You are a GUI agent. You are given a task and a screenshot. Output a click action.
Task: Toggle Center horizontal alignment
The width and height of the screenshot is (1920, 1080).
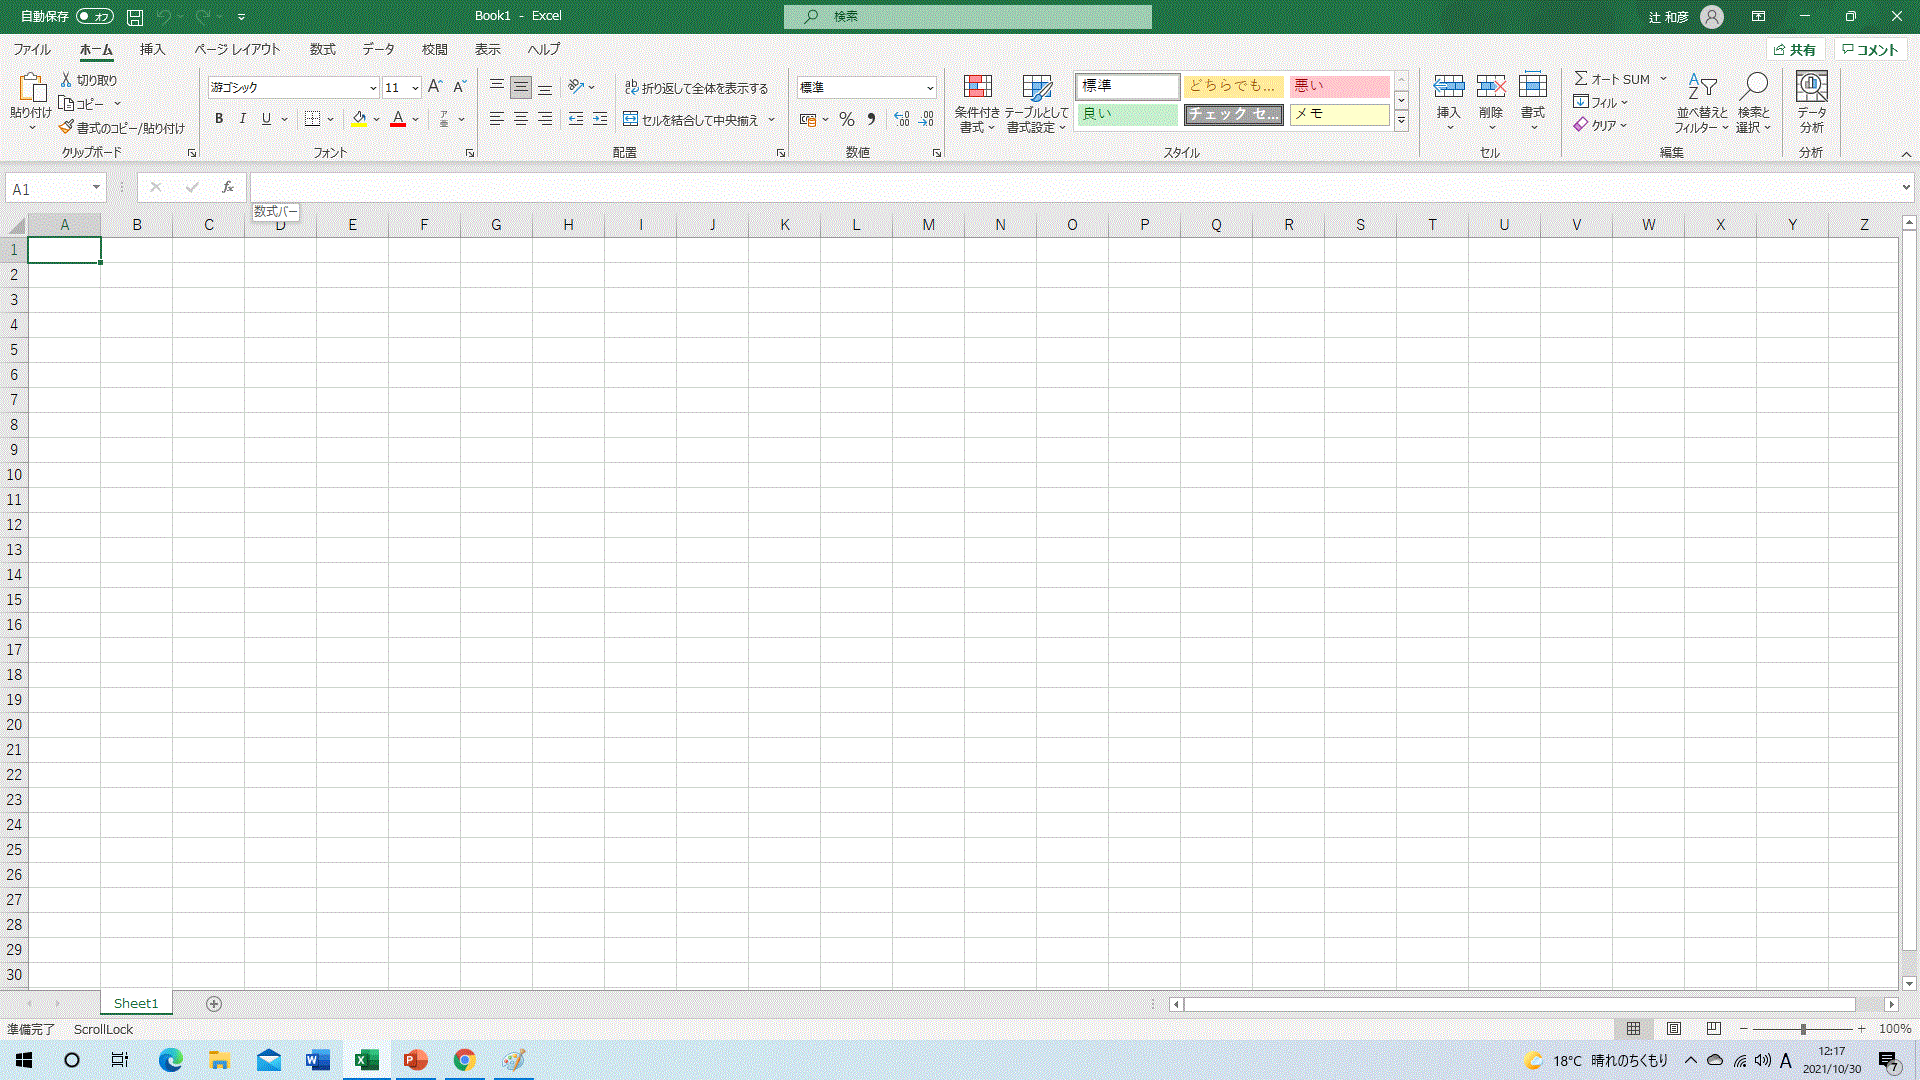521,119
